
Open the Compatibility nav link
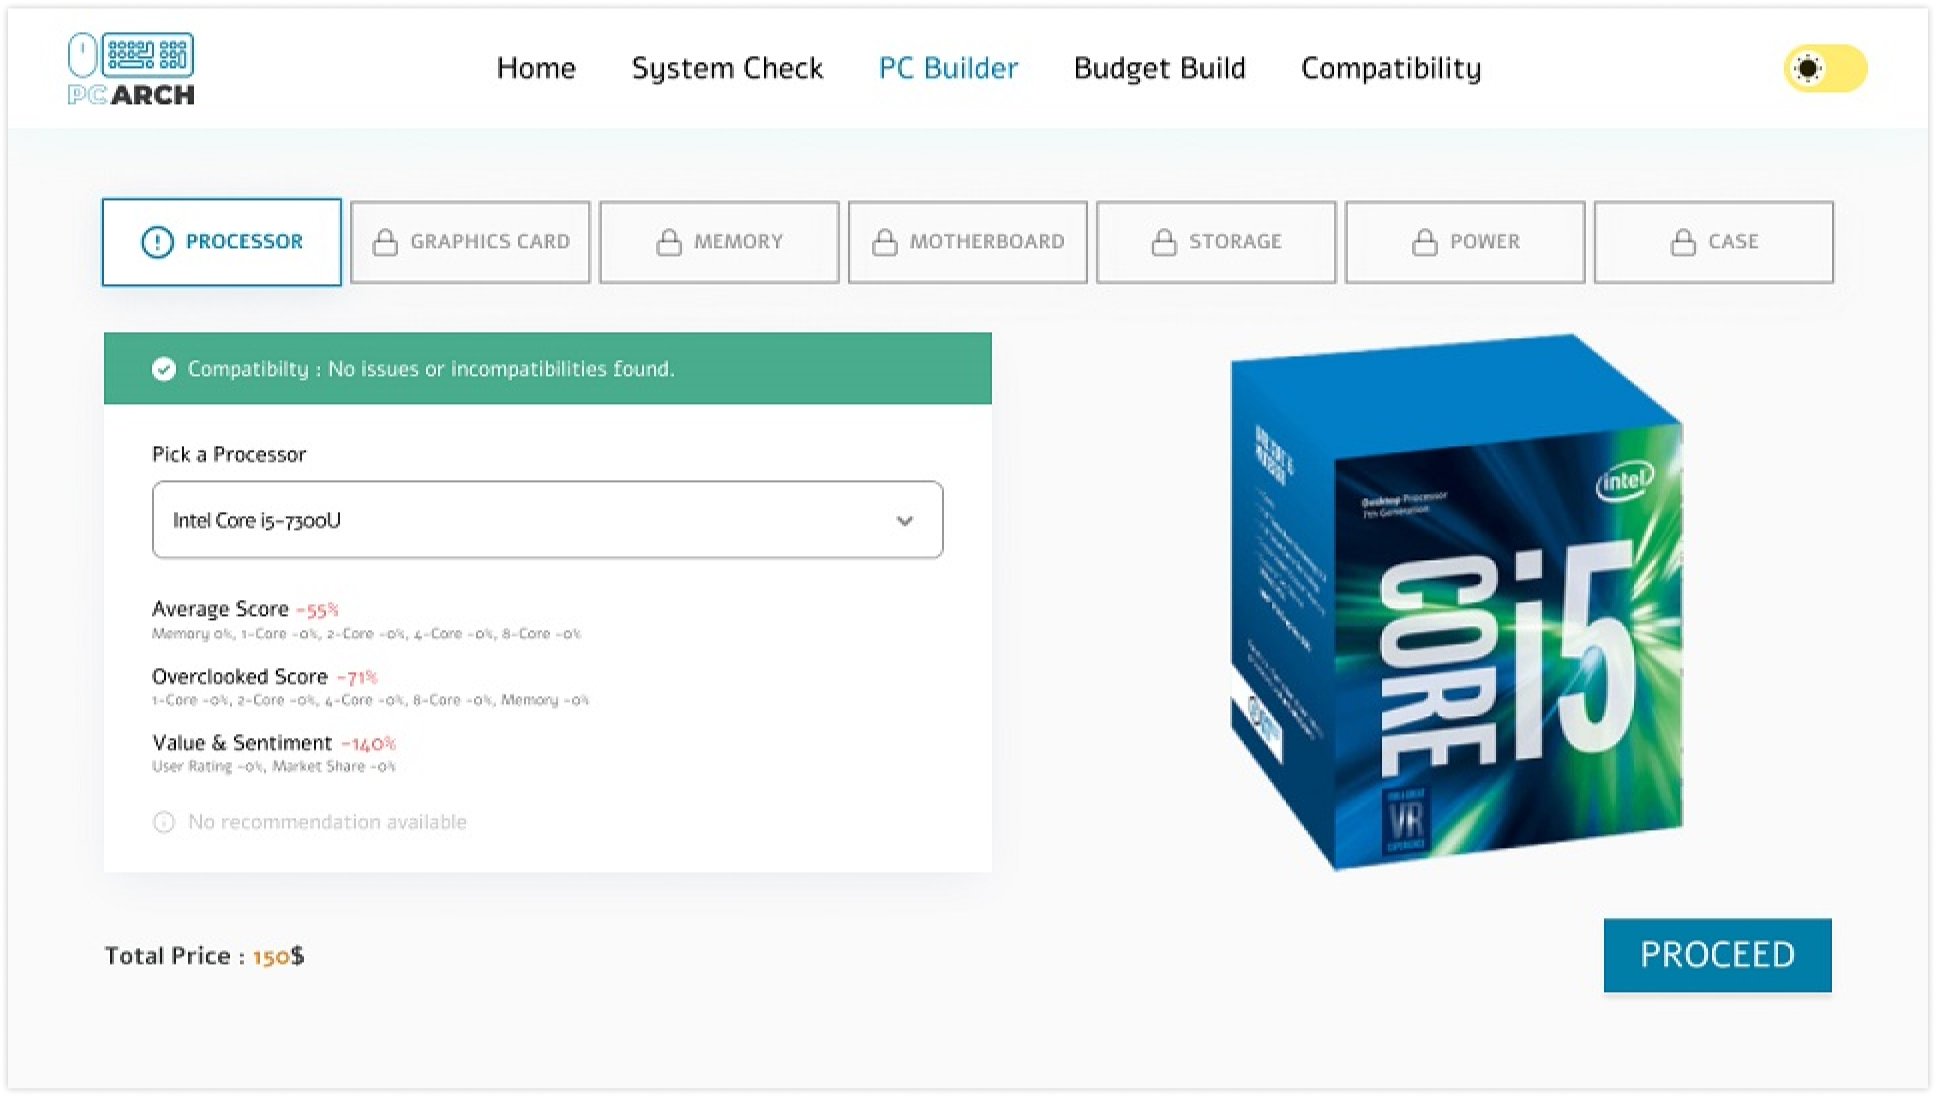[1390, 68]
